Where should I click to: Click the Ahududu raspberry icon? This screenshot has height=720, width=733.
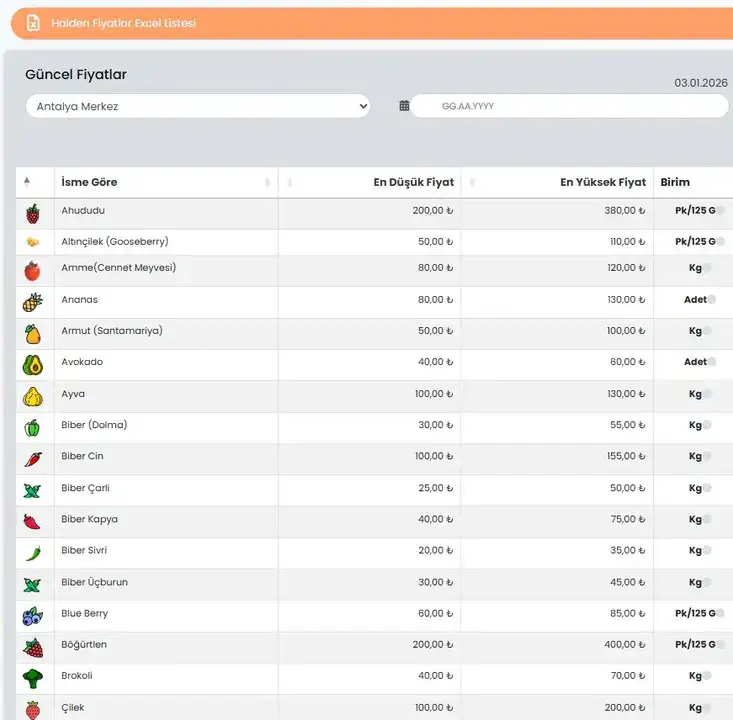[x=33, y=214]
